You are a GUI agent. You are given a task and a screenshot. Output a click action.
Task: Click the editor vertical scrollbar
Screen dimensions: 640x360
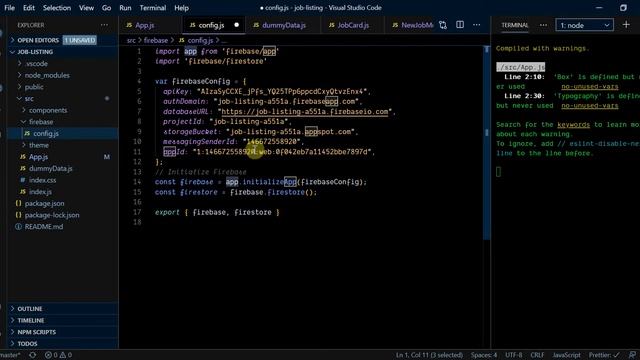[x=487, y=143]
